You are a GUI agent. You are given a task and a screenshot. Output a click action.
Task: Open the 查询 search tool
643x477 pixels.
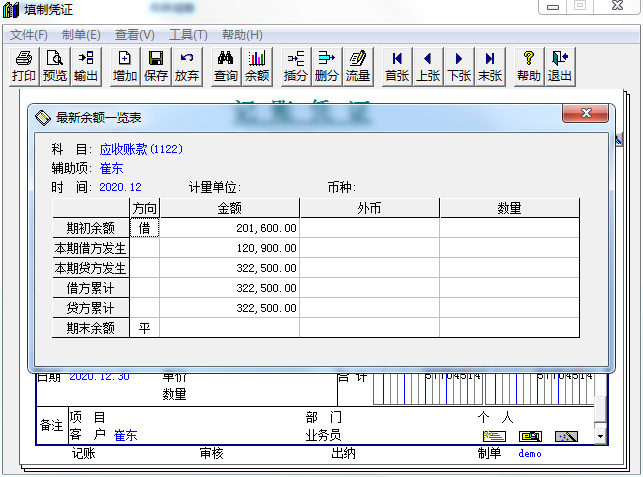[x=226, y=66]
